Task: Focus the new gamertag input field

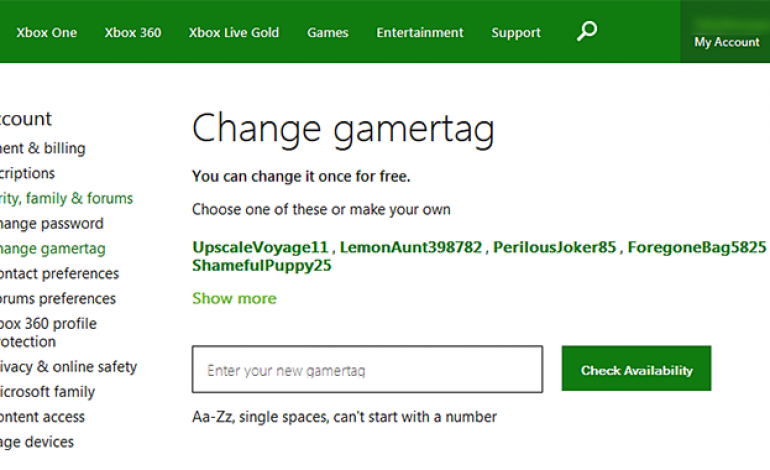Action: 367,370
